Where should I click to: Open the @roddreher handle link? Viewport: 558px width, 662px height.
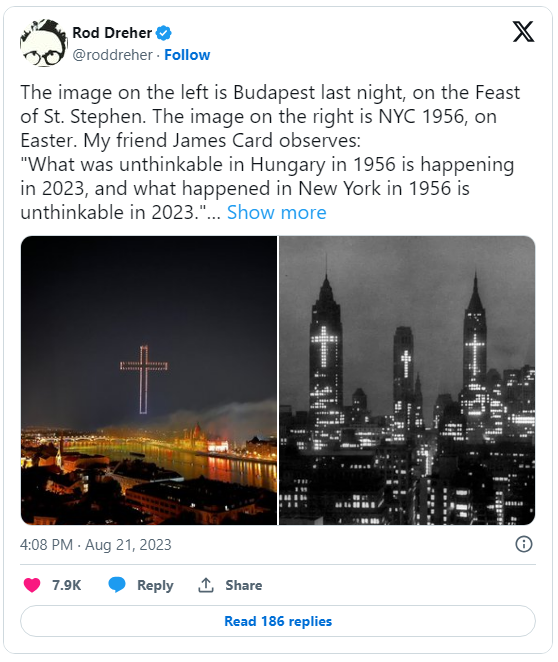click(112, 55)
